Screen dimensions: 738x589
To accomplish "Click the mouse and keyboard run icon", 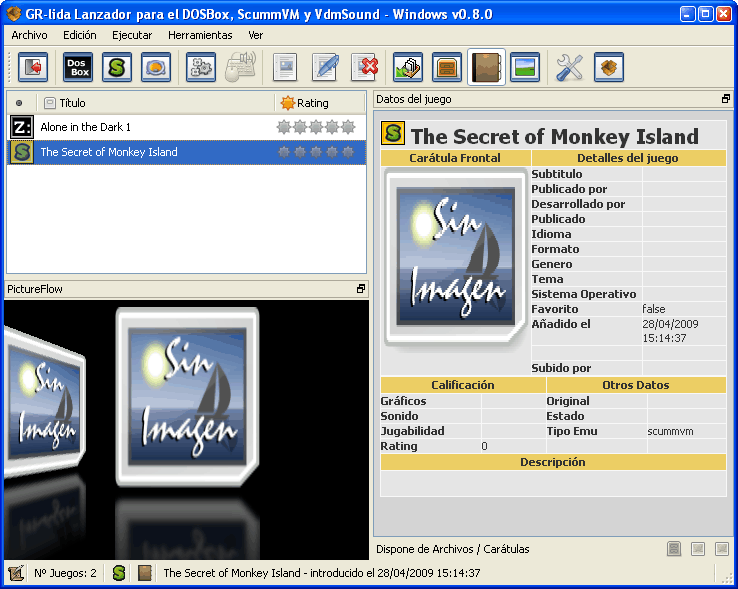I will (241, 67).
